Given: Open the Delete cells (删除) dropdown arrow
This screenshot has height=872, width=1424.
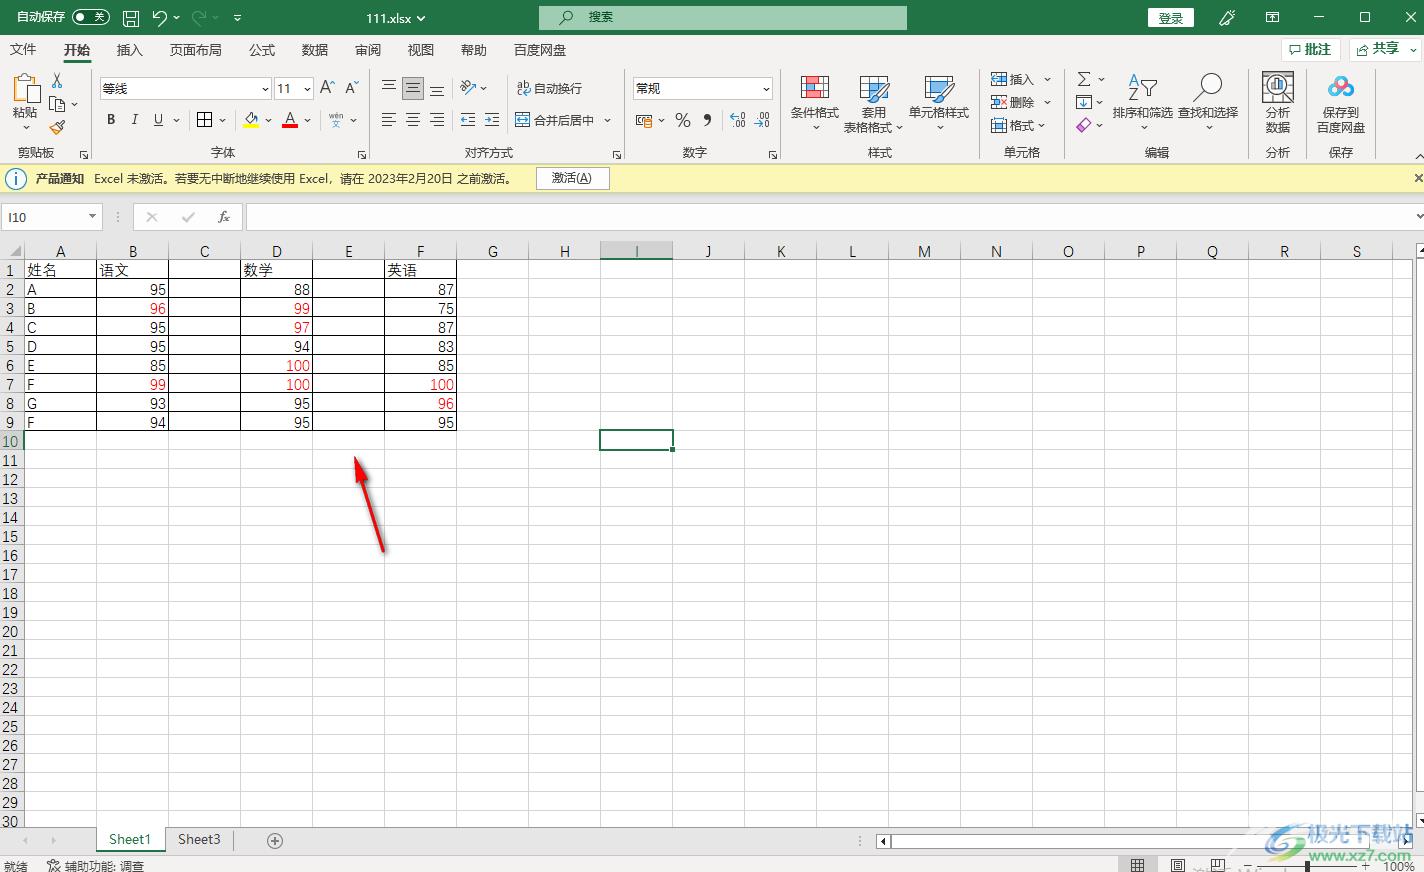Looking at the screenshot, I should (x=1047, y=102).
